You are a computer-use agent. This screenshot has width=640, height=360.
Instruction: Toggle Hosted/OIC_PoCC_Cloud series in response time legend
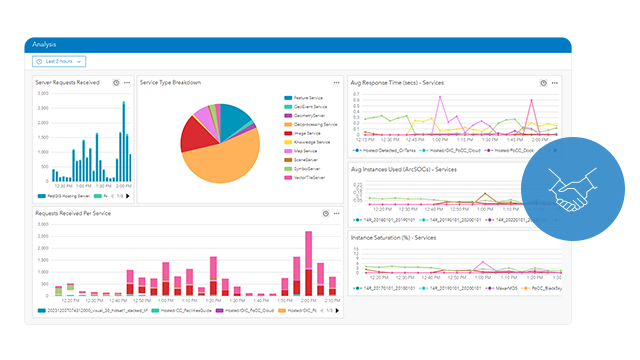tap(450, 151)
